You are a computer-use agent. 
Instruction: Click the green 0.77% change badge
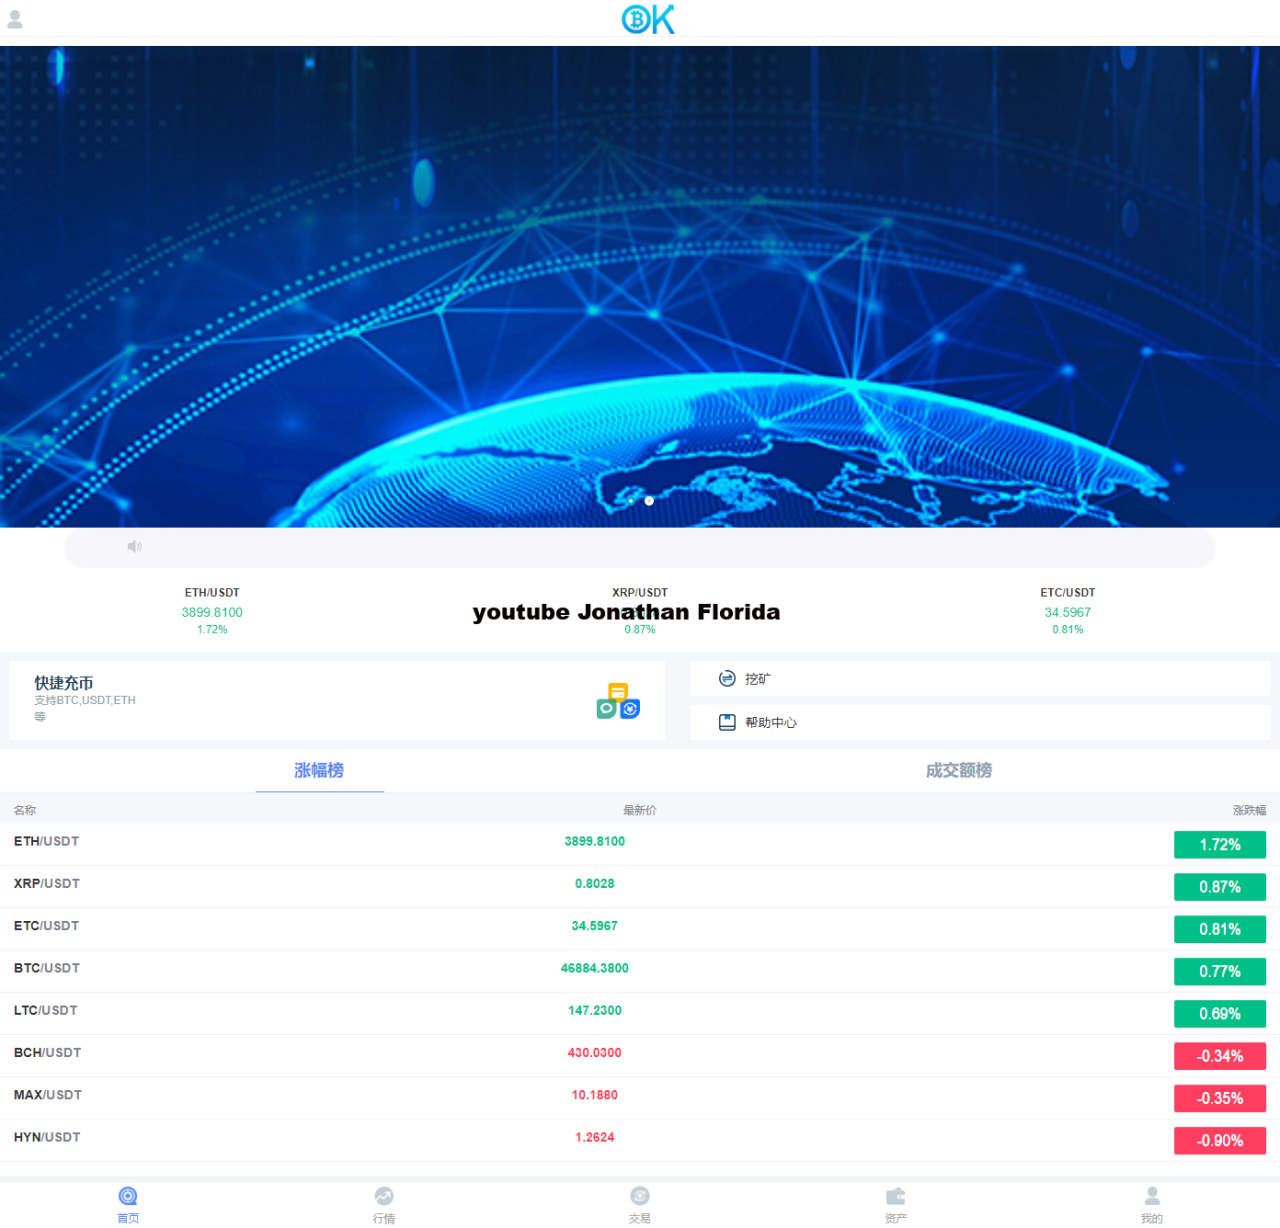click(x=1220, y=971)
